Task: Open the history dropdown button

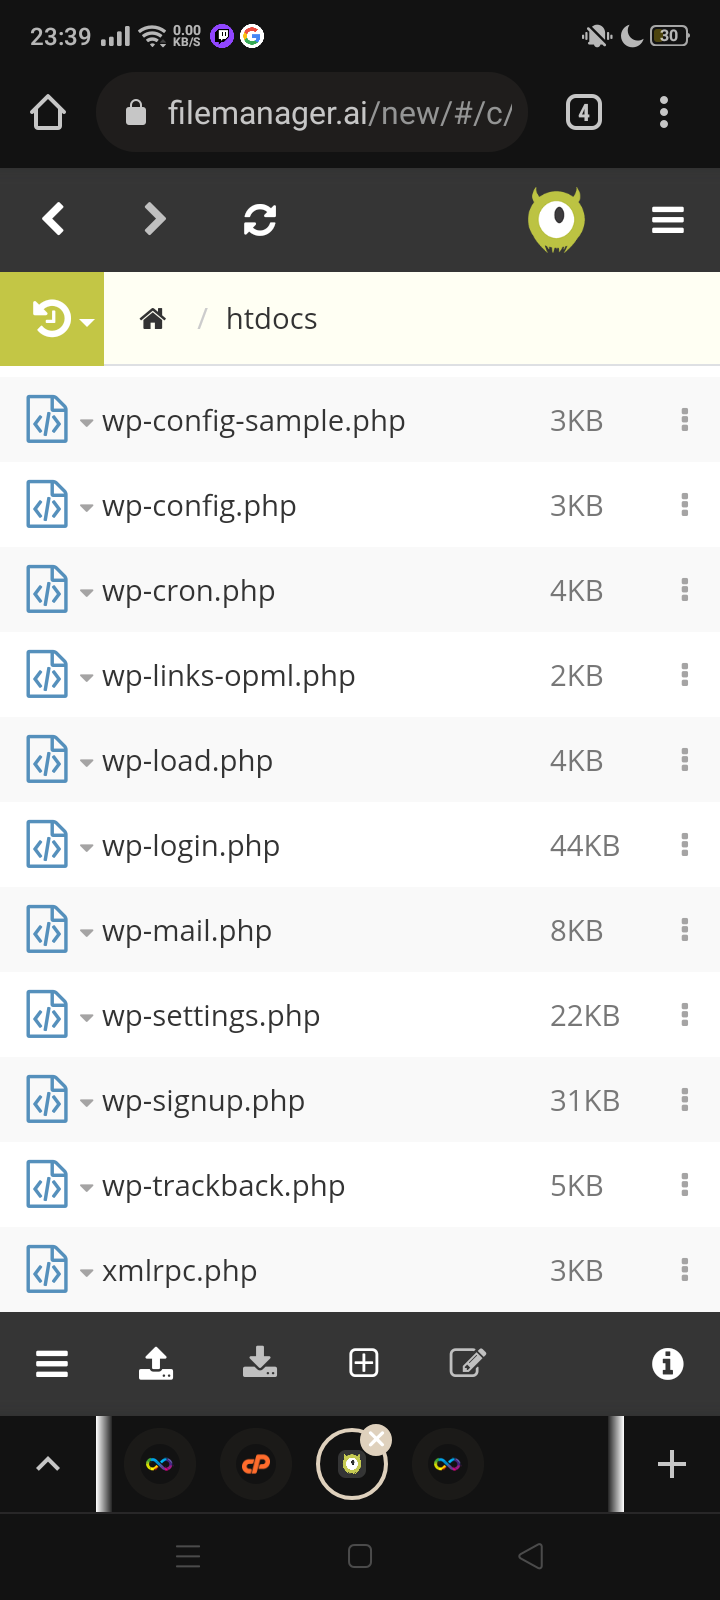Action: (58, 319)
